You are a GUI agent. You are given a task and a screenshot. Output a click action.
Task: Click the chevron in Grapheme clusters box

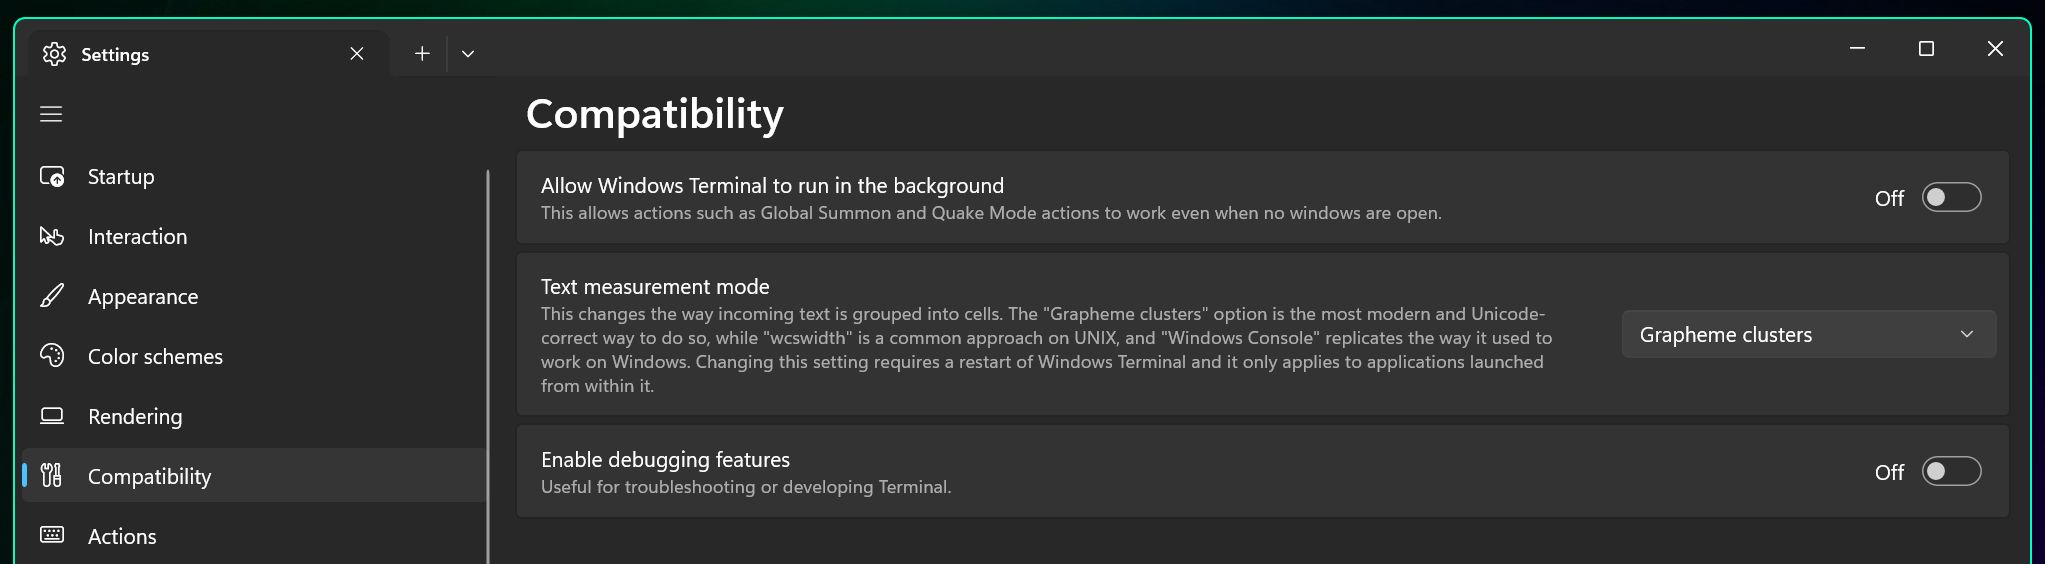click(x=1967, y=335)
